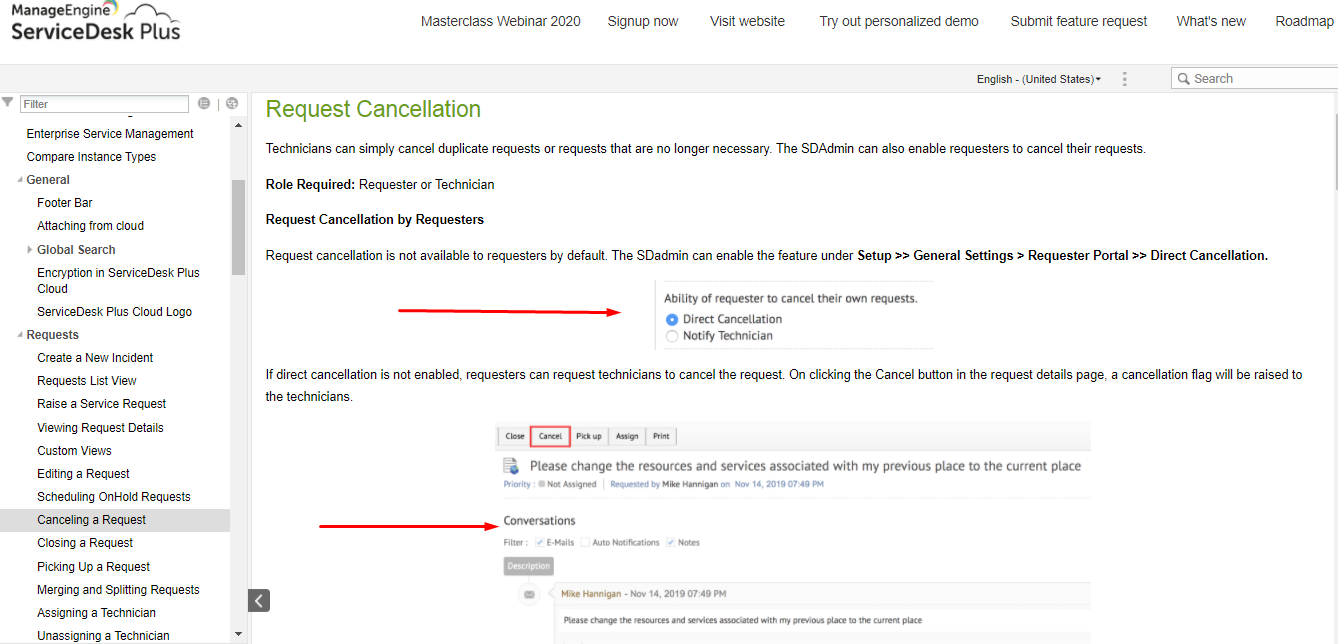Viewport: 1338px width, 644px height.
Task: Go to Submit feature request
Action: pos(1079,21)
